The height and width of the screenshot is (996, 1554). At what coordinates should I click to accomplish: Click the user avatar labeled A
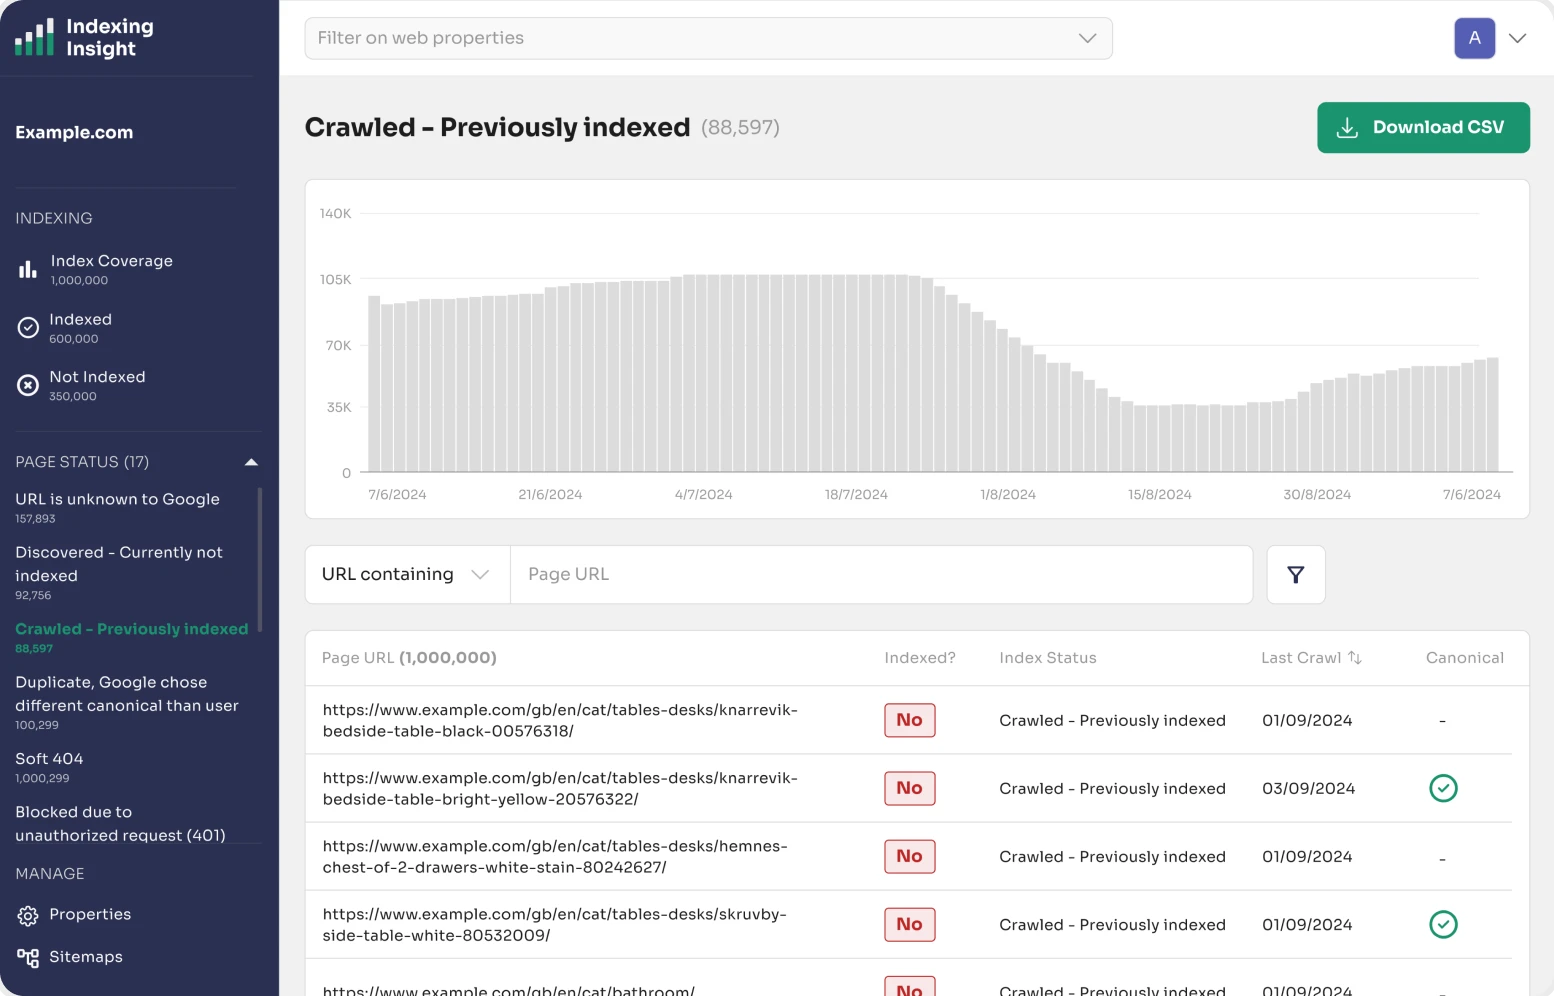[x=1474, y=38]
